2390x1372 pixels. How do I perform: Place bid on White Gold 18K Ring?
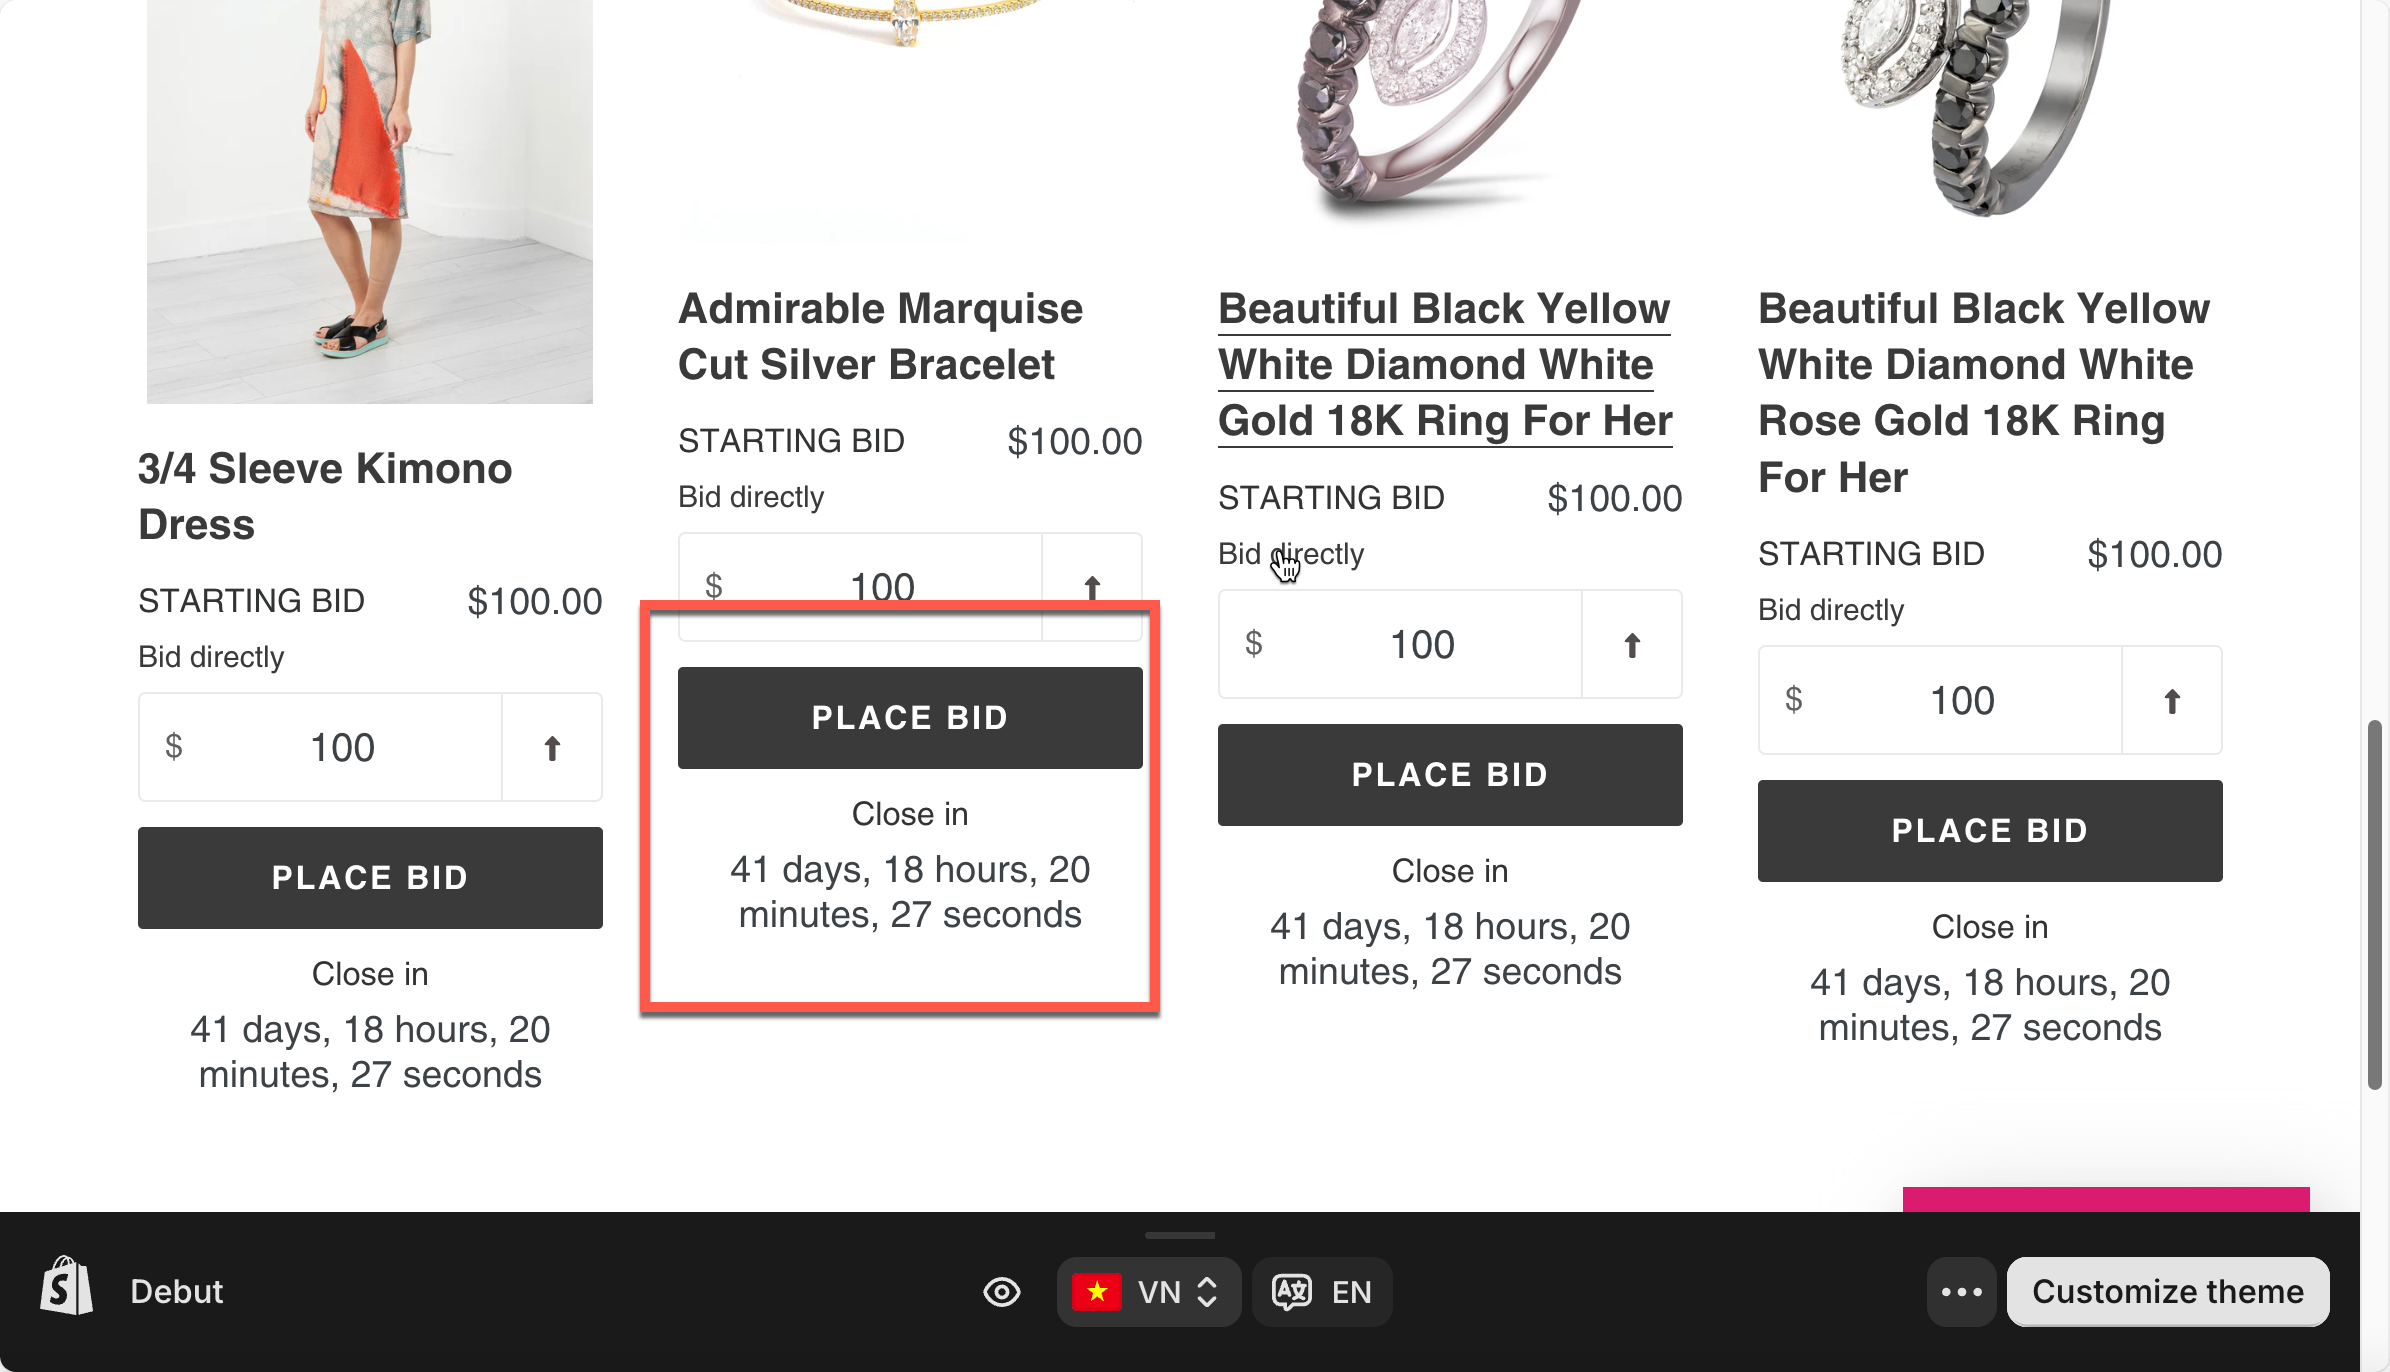tap(1450, 775)
